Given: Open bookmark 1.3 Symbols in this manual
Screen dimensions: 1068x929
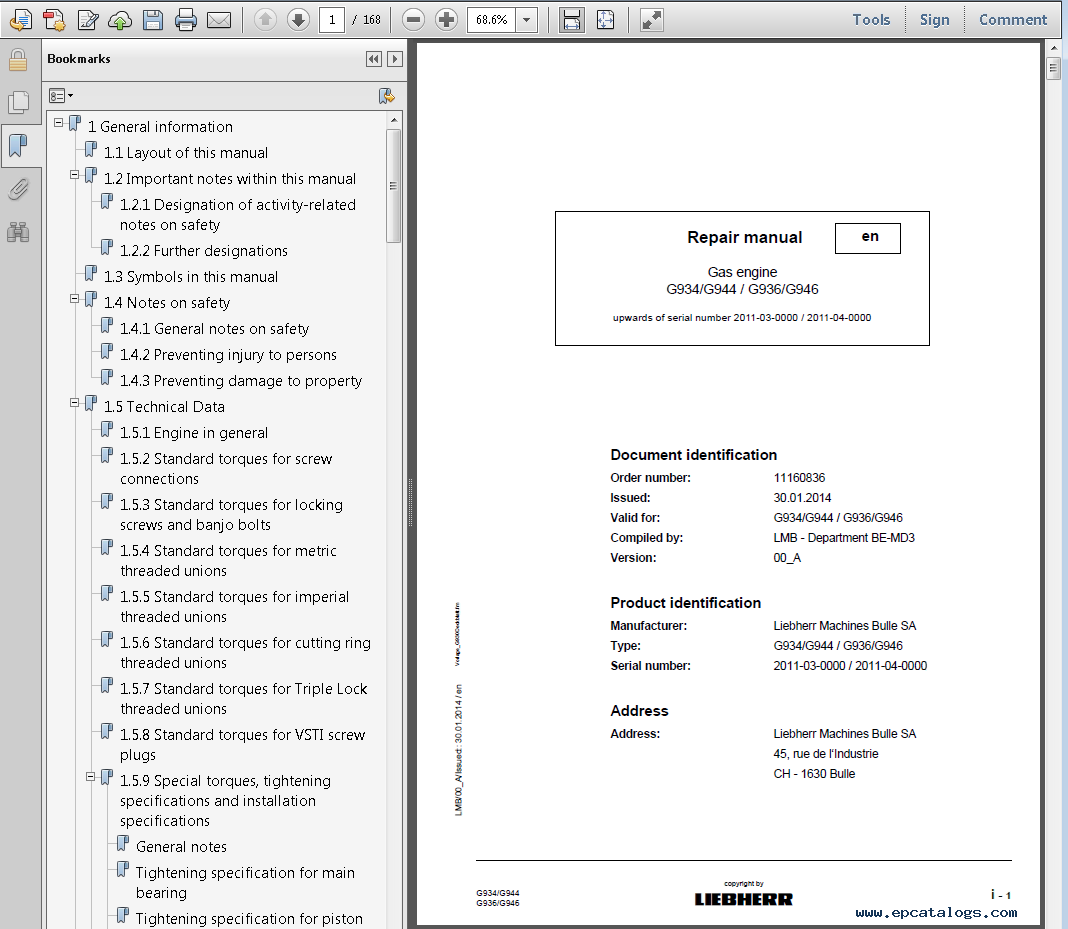Looking at the screenshot, I should tap(191, 277).
